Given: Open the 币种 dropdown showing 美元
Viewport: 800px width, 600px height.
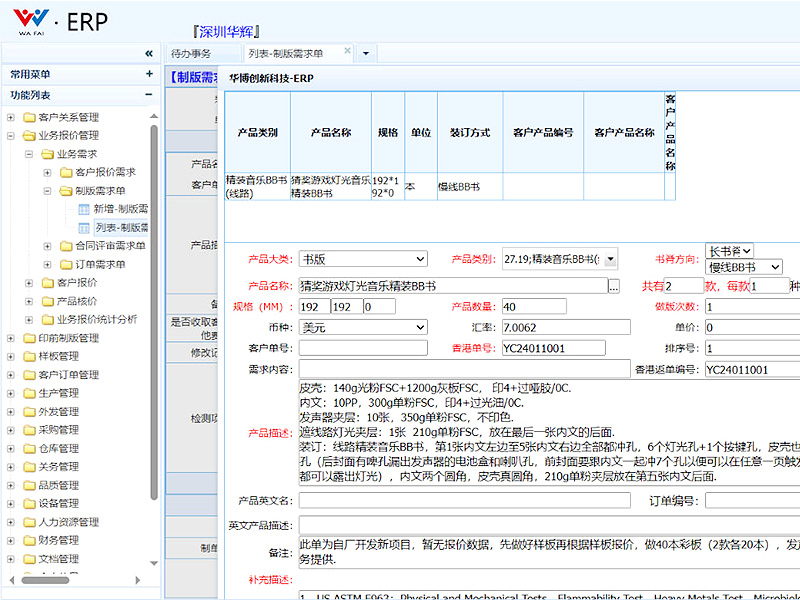Looking at the screenshot, I should pos(363,327).
